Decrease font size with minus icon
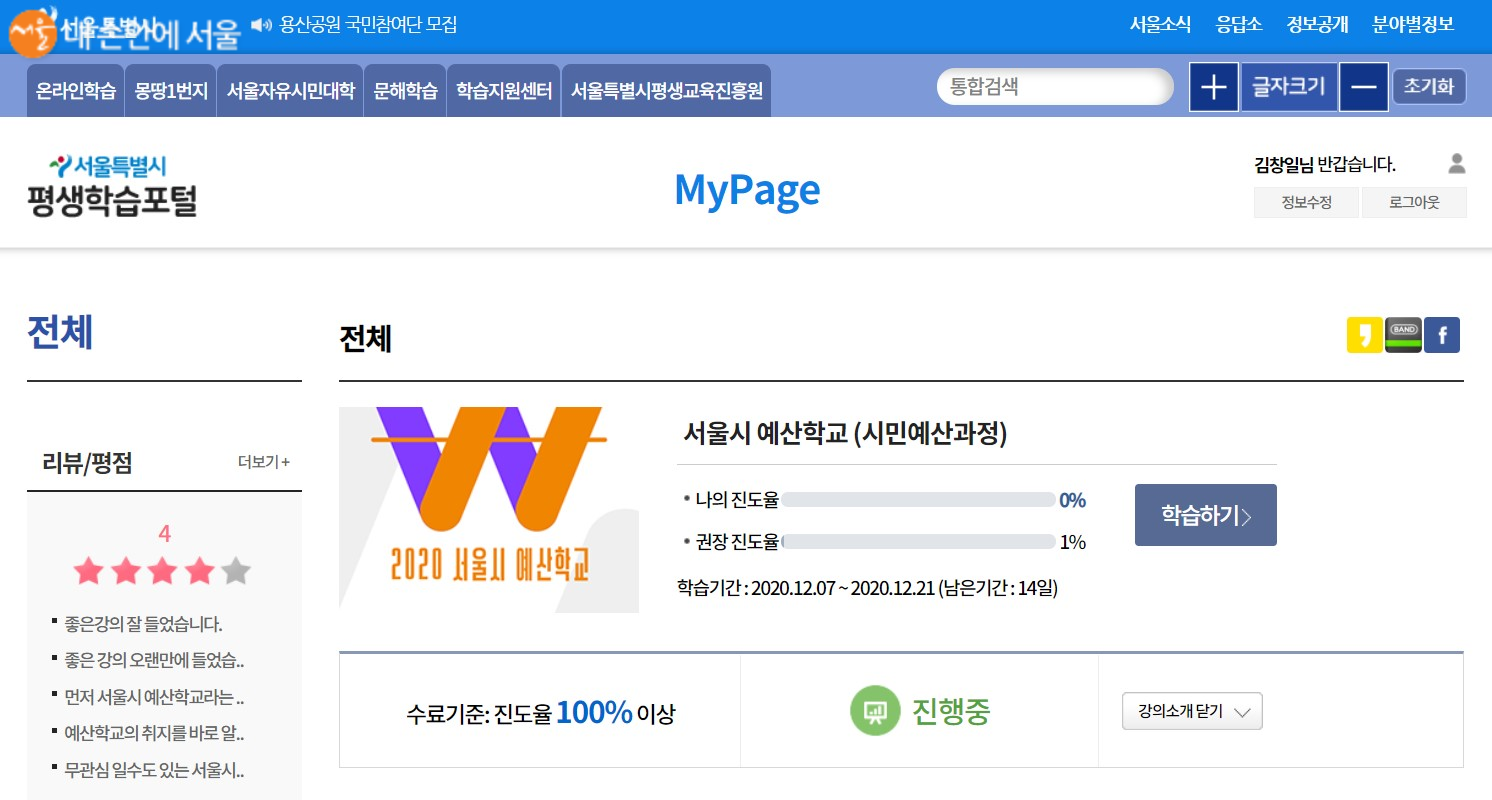The image size is (1492, 800). coord(1363,87)
